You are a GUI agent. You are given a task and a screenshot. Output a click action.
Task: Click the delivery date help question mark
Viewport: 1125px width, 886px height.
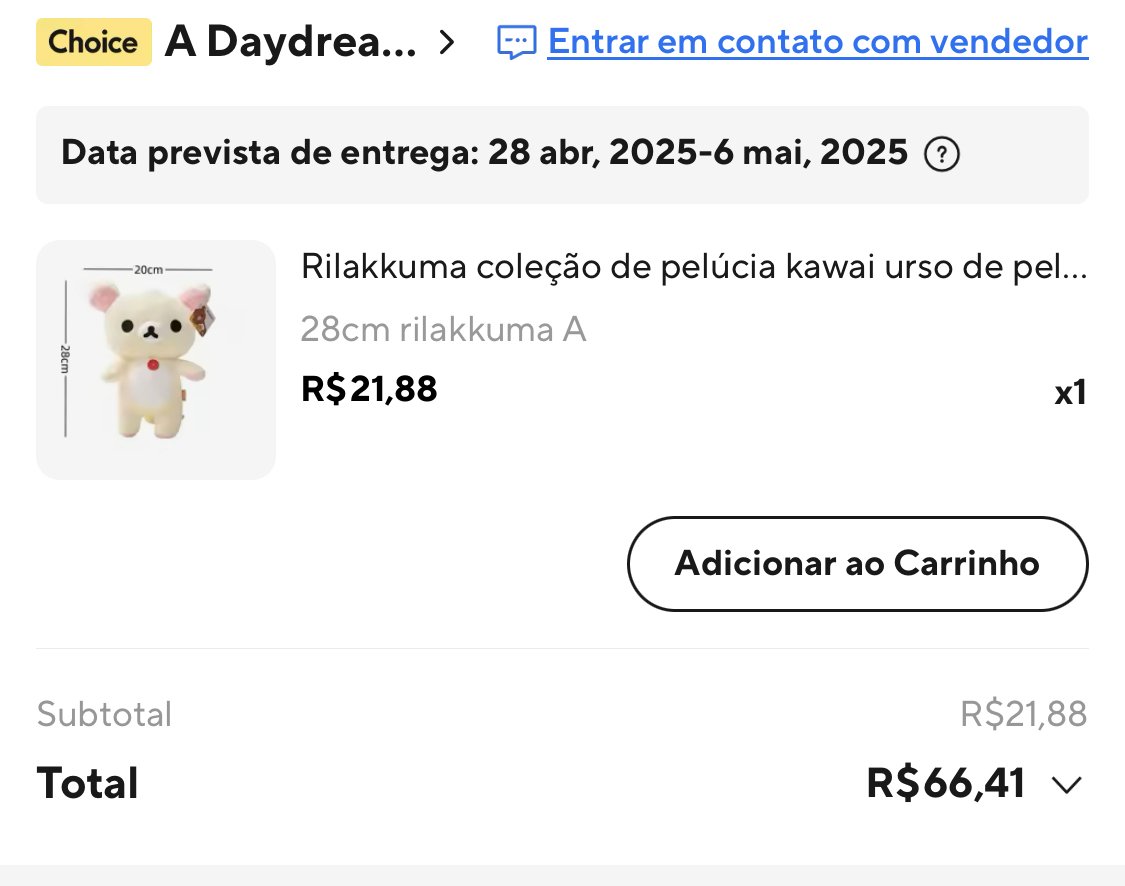tap(941, 155)
